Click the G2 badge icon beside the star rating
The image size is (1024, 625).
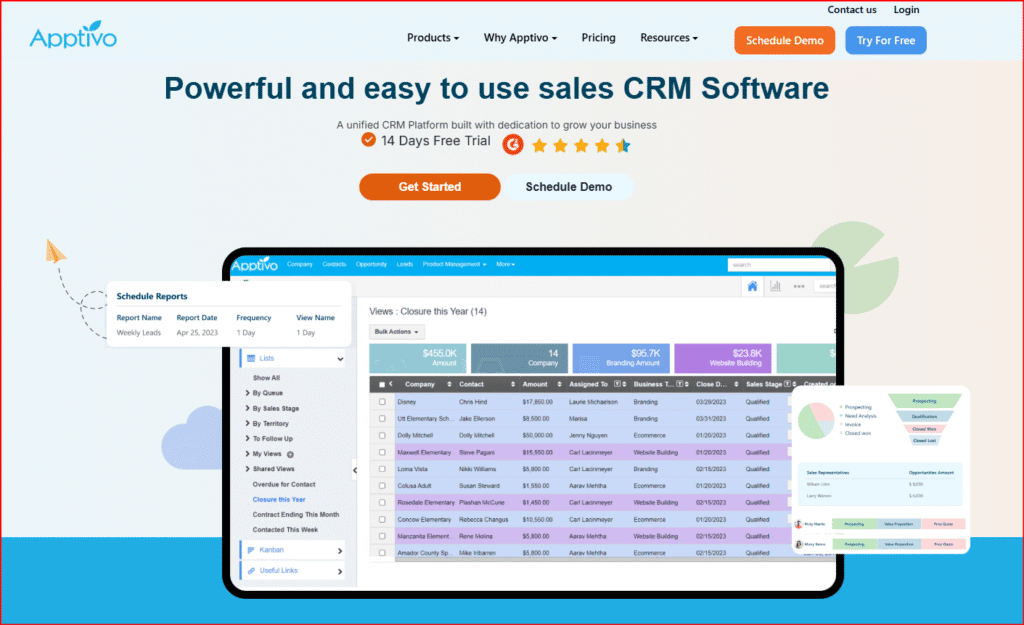coord(513,144)
